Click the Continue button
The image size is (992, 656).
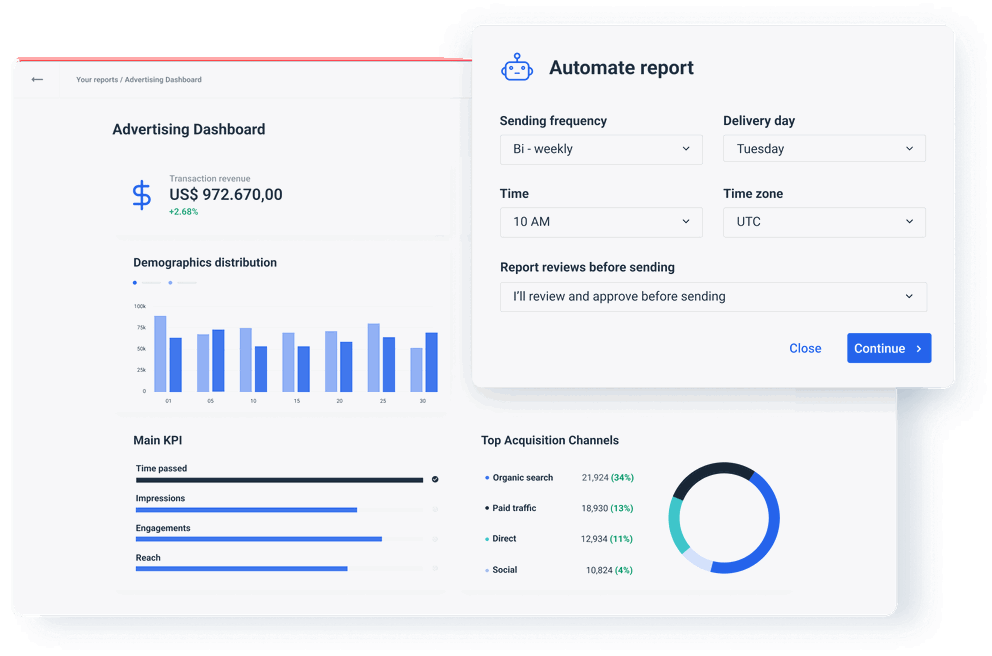888,348
